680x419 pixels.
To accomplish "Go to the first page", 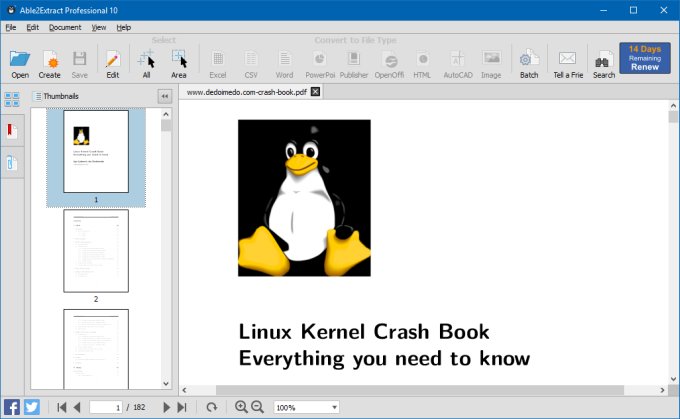I will pyautogui.click(x=62, y=407).
